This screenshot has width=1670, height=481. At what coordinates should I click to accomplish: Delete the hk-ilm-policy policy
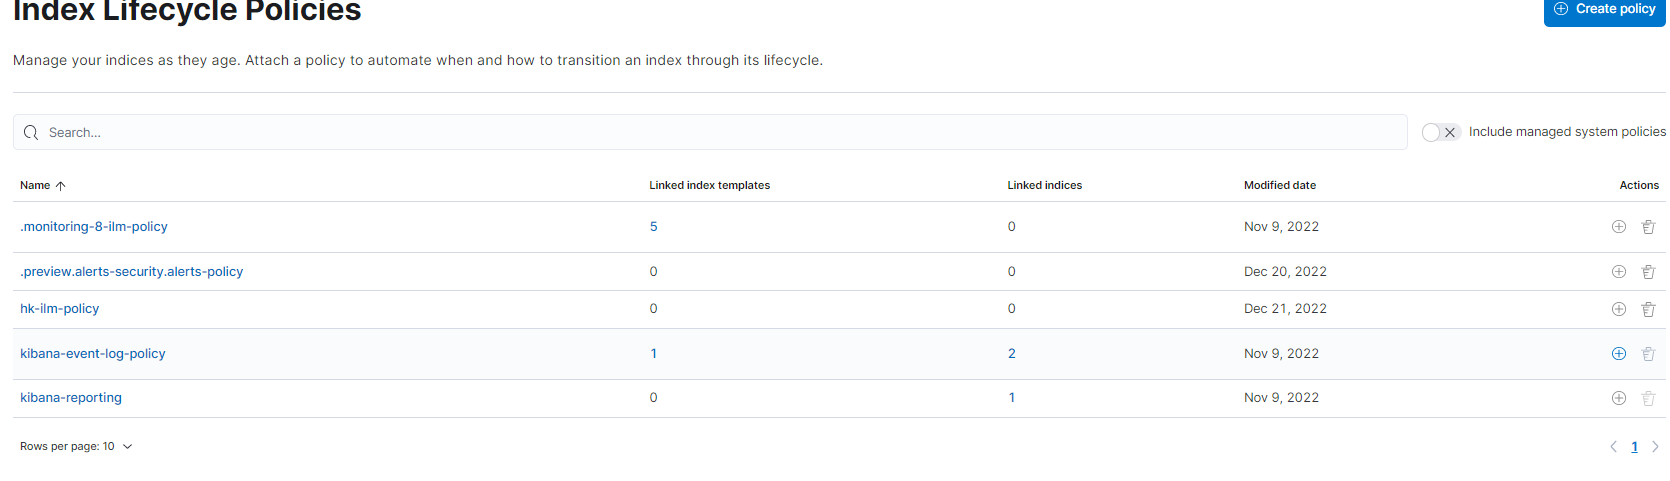pyautogui.click(x=1648, y=309)
